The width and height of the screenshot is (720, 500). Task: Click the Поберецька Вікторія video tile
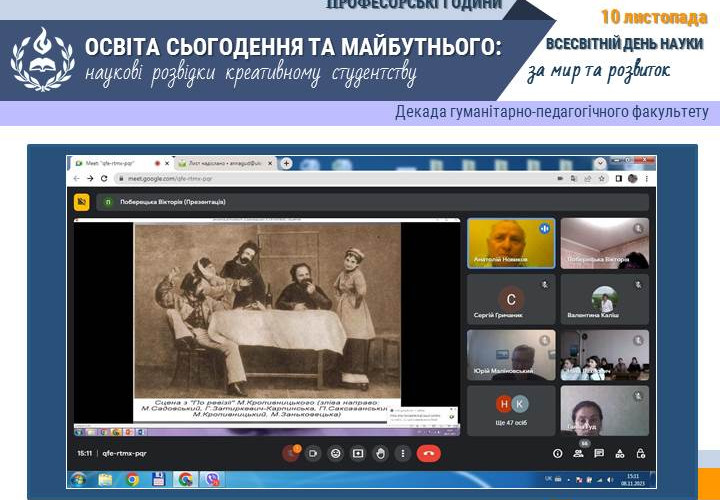tap(605, 243)
